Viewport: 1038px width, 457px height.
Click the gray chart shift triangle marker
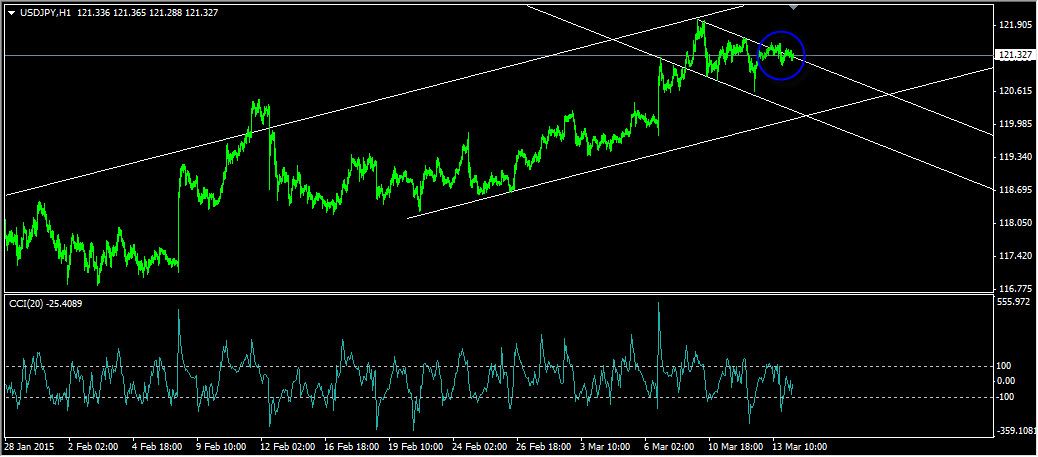(x=794, y=7)
